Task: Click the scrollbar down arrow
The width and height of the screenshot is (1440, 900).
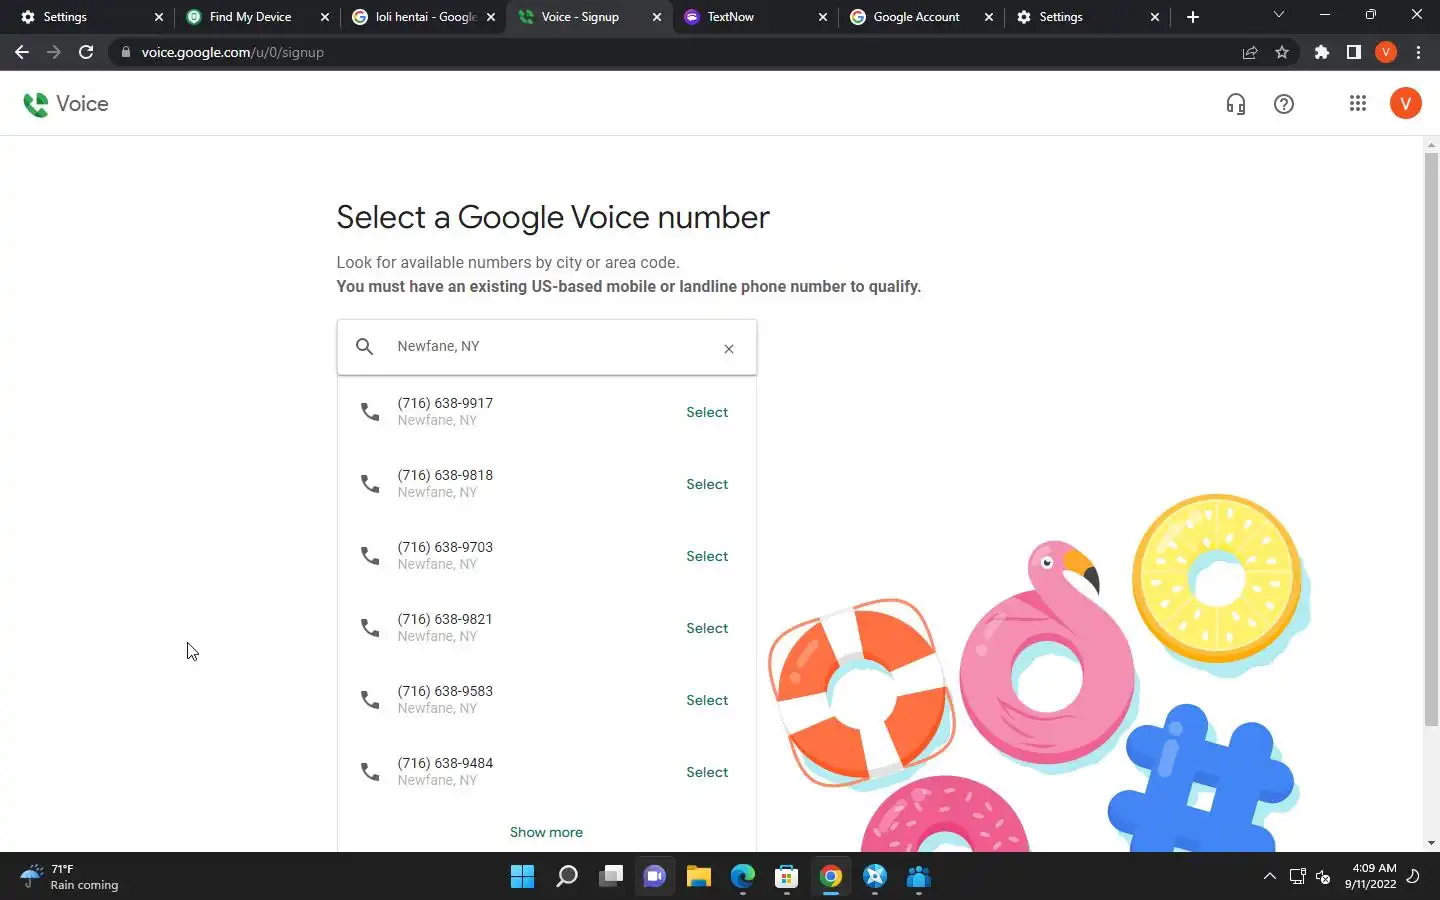Action: pos(1431,843)
